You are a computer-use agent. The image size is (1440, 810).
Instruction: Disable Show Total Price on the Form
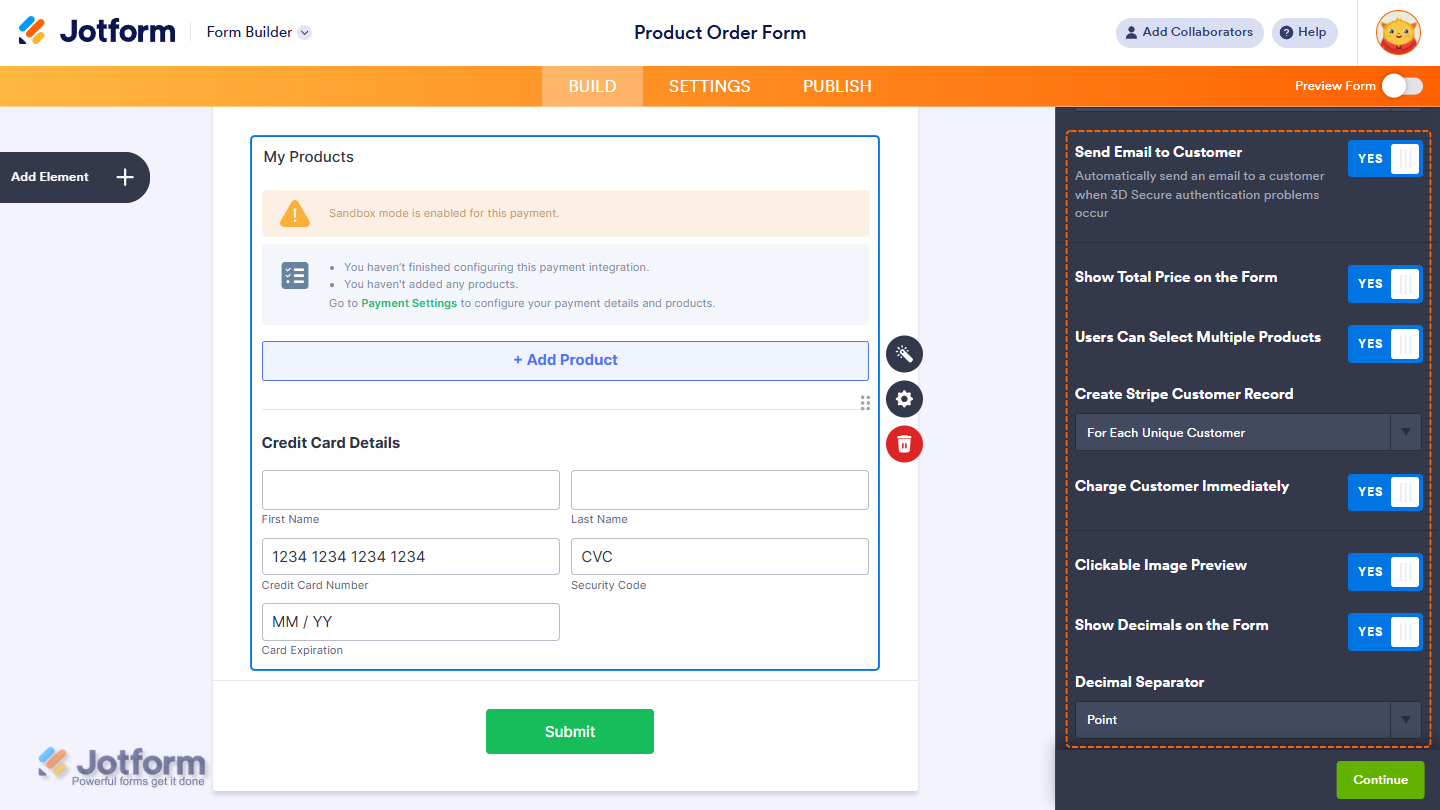point(1385,284)
